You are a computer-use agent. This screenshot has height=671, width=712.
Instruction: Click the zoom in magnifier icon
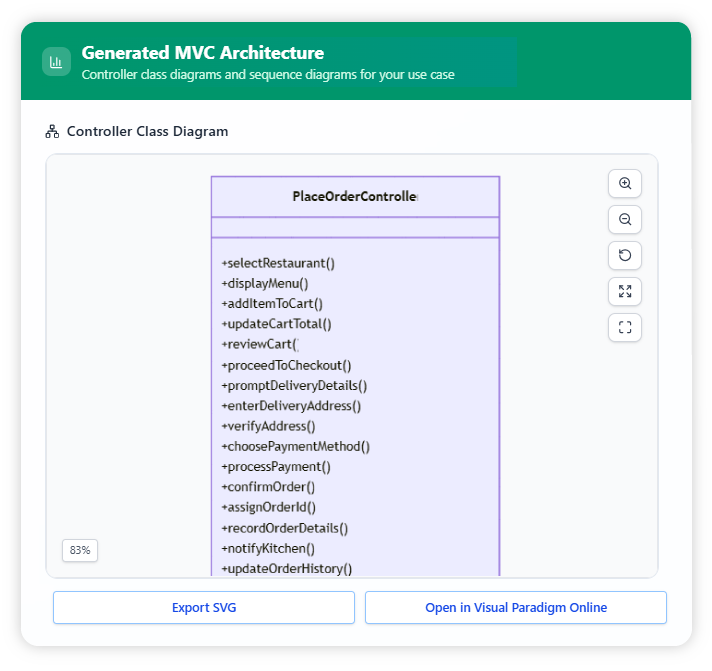point(625,184)
